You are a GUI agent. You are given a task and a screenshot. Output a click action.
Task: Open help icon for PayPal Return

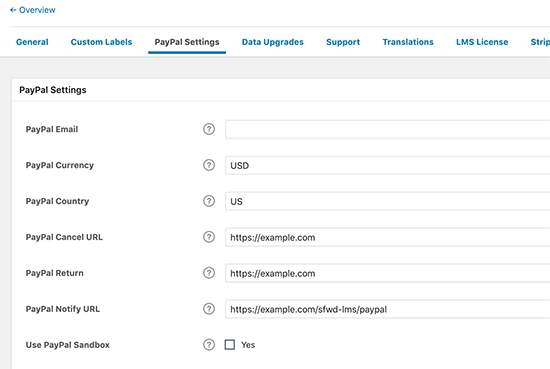pyautogui.click(x=209, y=273)
